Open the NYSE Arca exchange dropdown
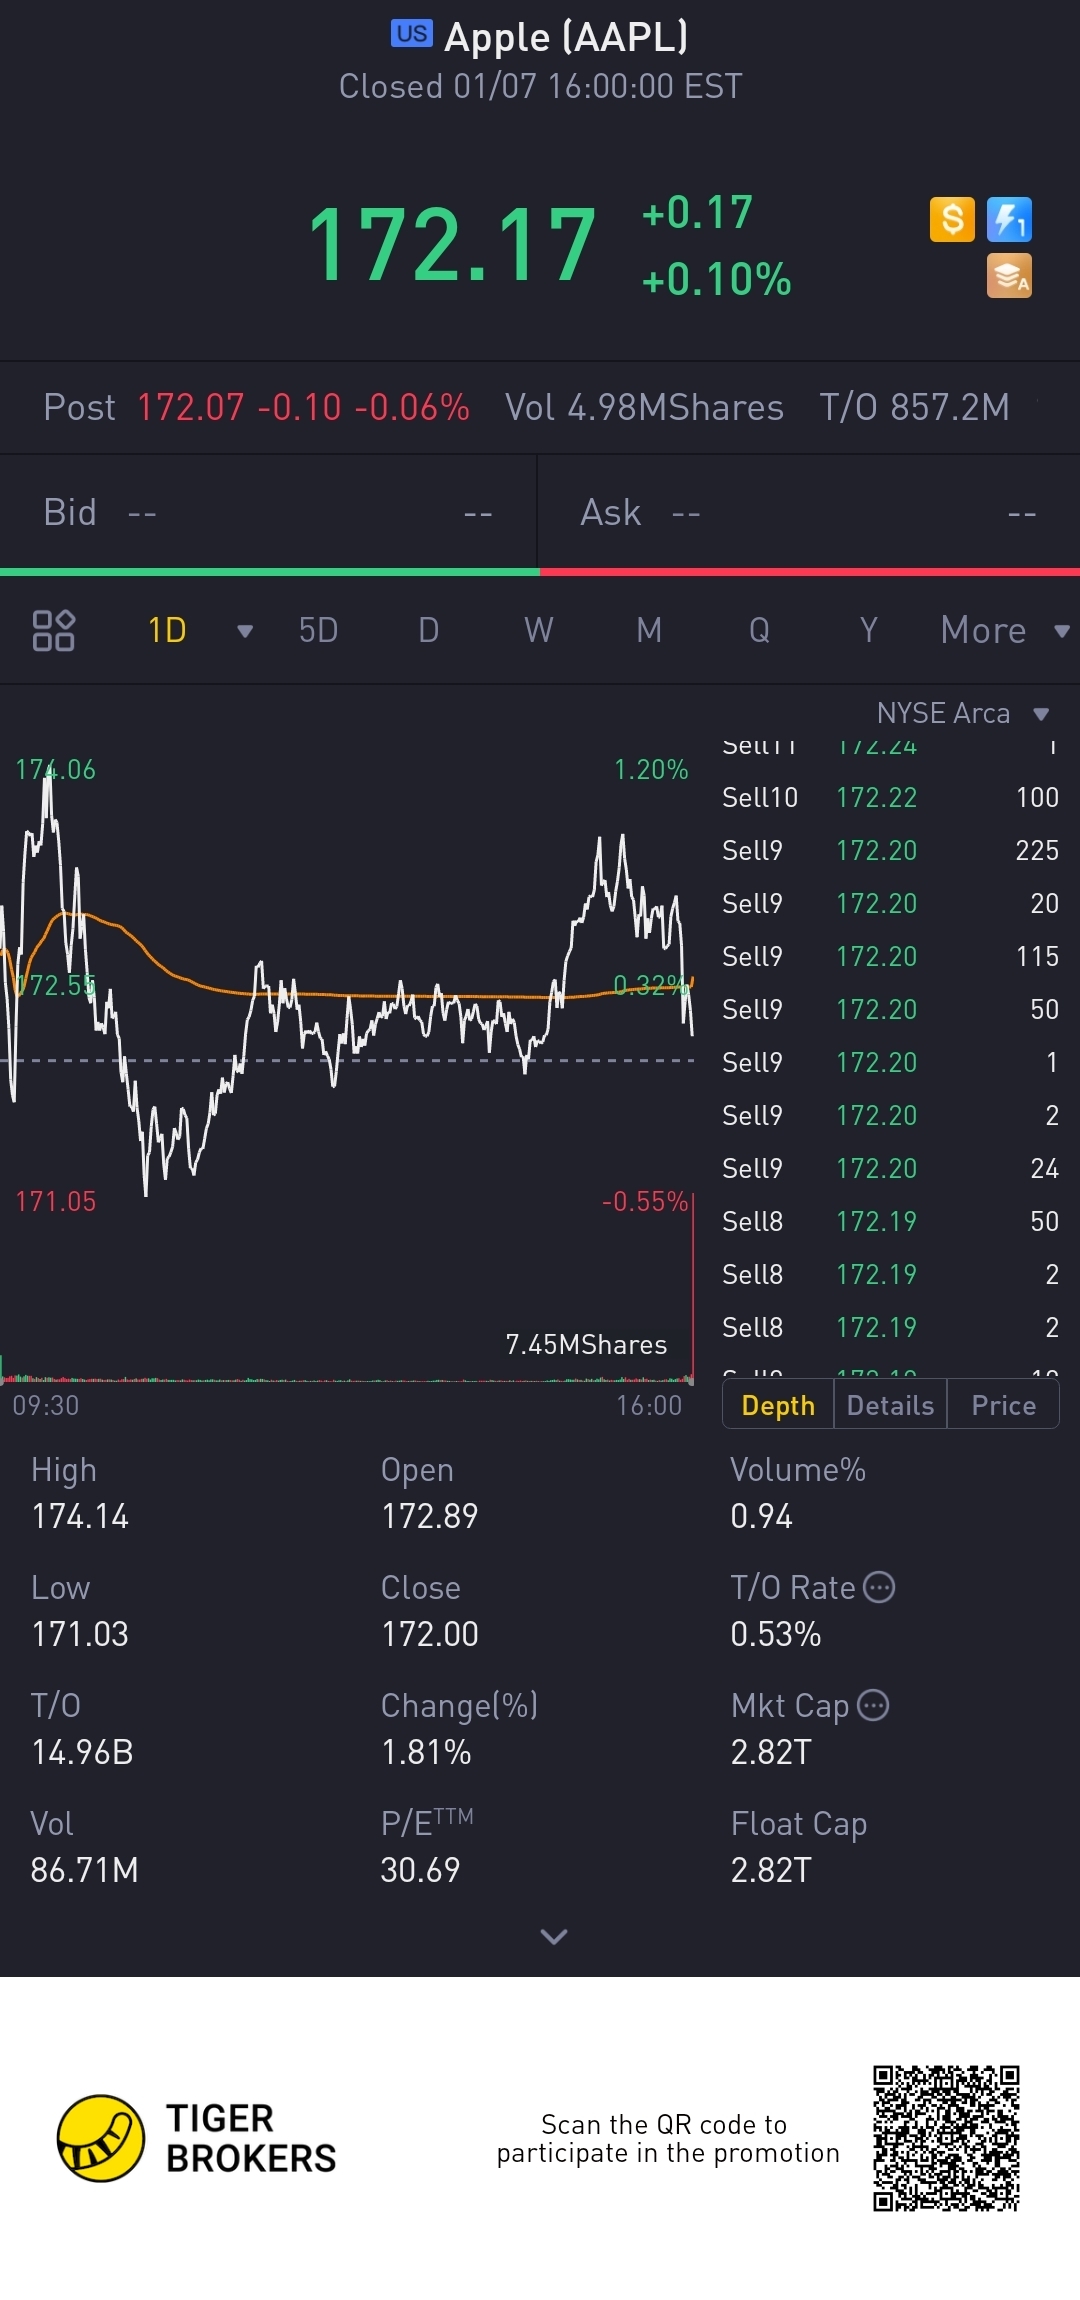Viewport: 1080px width, 2300px height. tap(961, 713)
